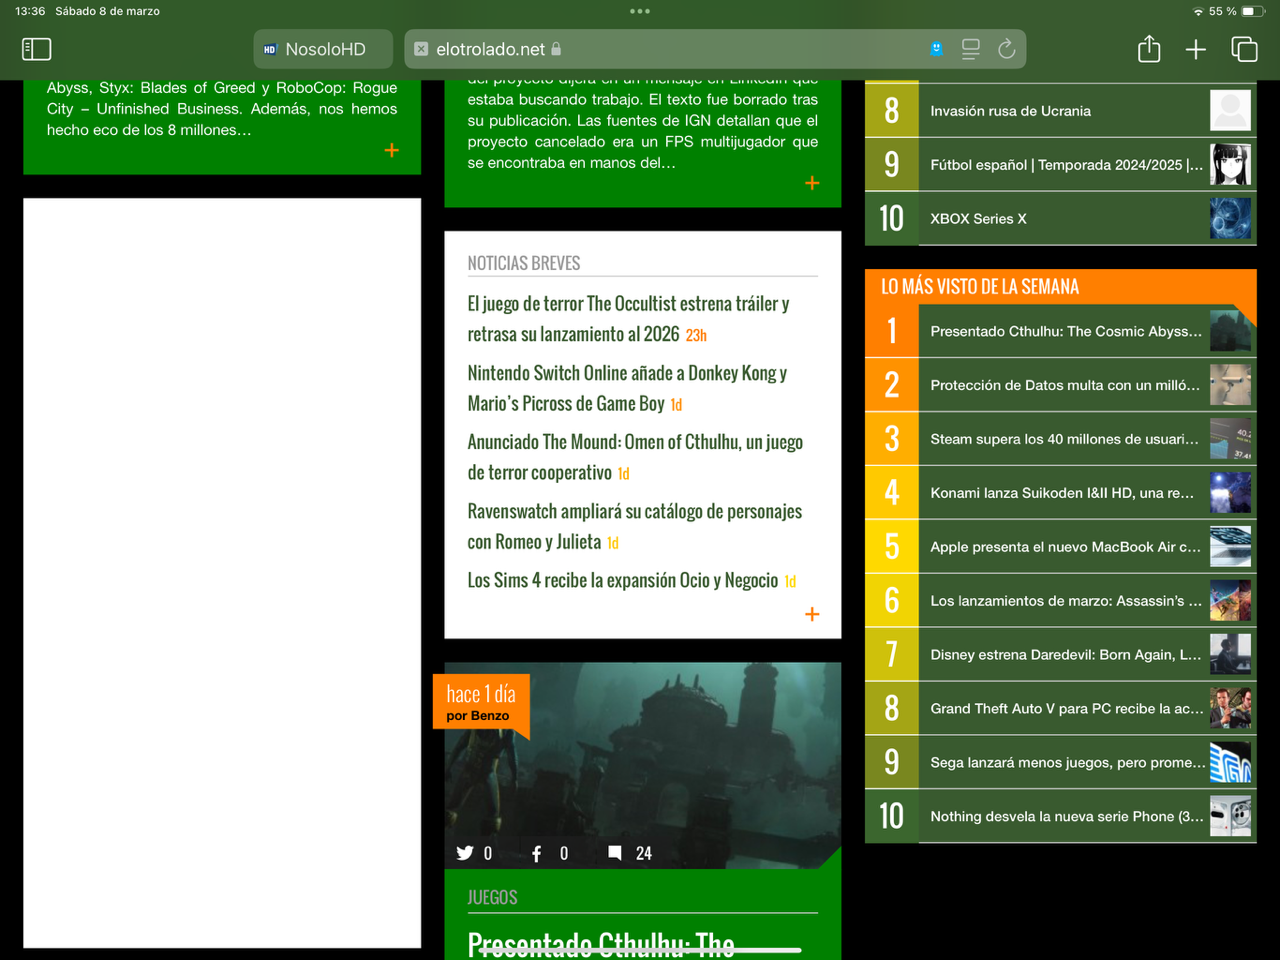1280x960 pixels.
Task: Click the Lo más visto de la semana header
Action: [980, 287]
